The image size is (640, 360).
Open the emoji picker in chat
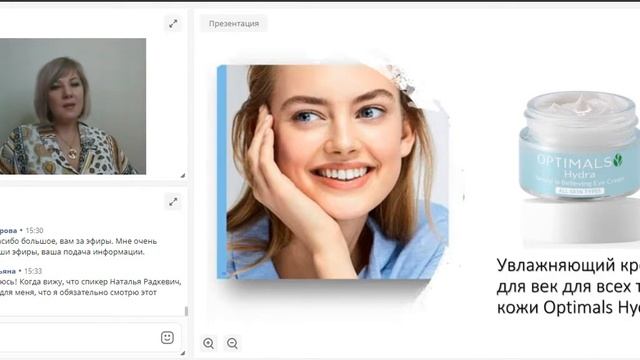point(167,338)
